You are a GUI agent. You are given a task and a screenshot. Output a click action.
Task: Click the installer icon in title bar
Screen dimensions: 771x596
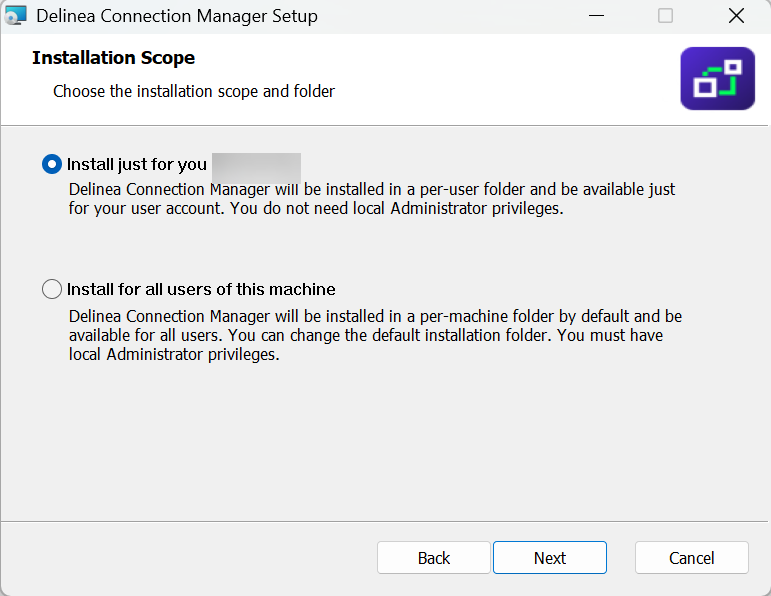(x=15, y=16)
